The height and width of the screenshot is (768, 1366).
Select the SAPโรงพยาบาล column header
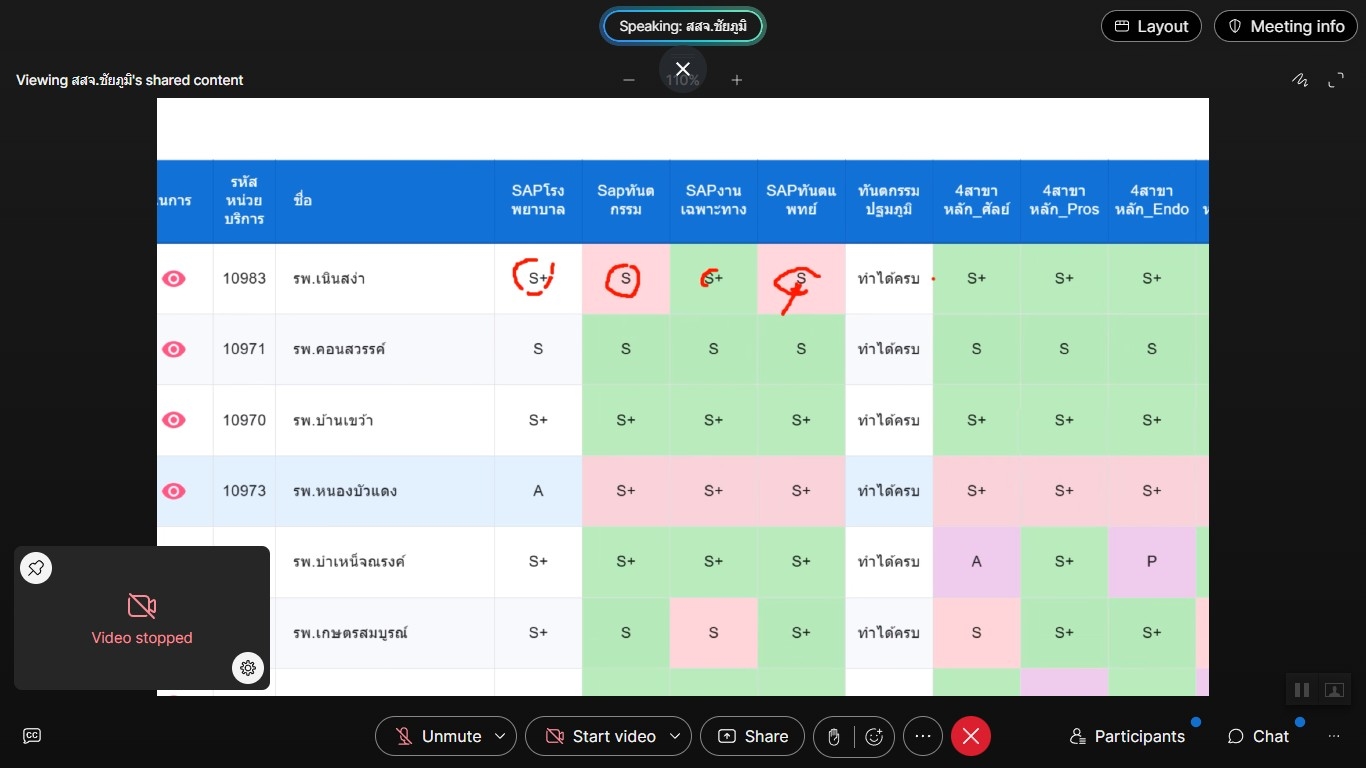click(x=538, y=200)
